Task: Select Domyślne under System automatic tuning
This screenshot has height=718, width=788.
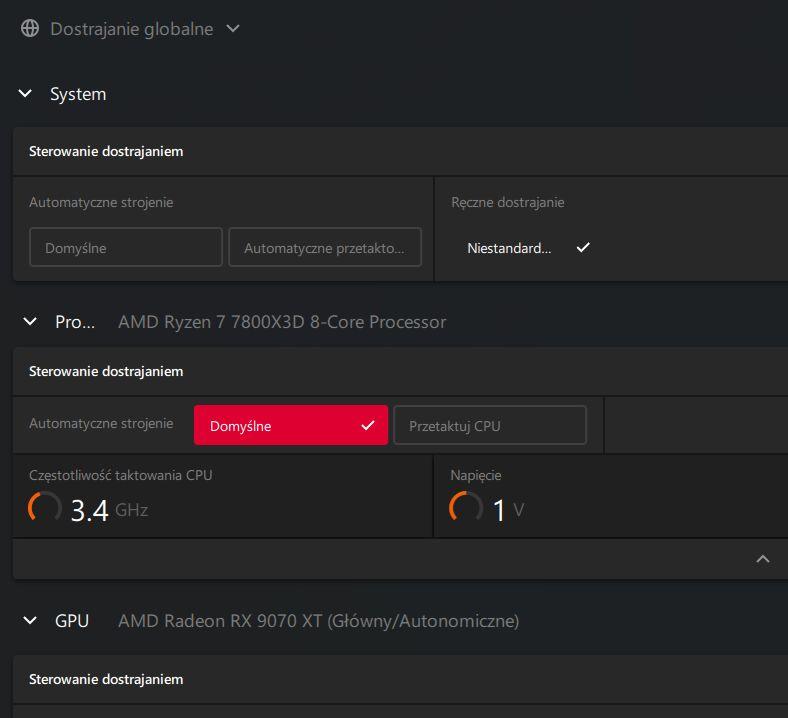Action: pyautogui.click(x=126, y=248)
